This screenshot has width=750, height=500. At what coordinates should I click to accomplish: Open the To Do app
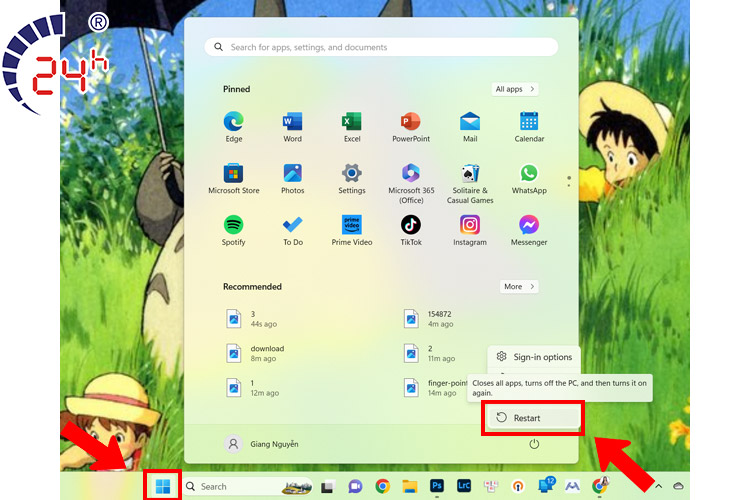pos(292,230)
